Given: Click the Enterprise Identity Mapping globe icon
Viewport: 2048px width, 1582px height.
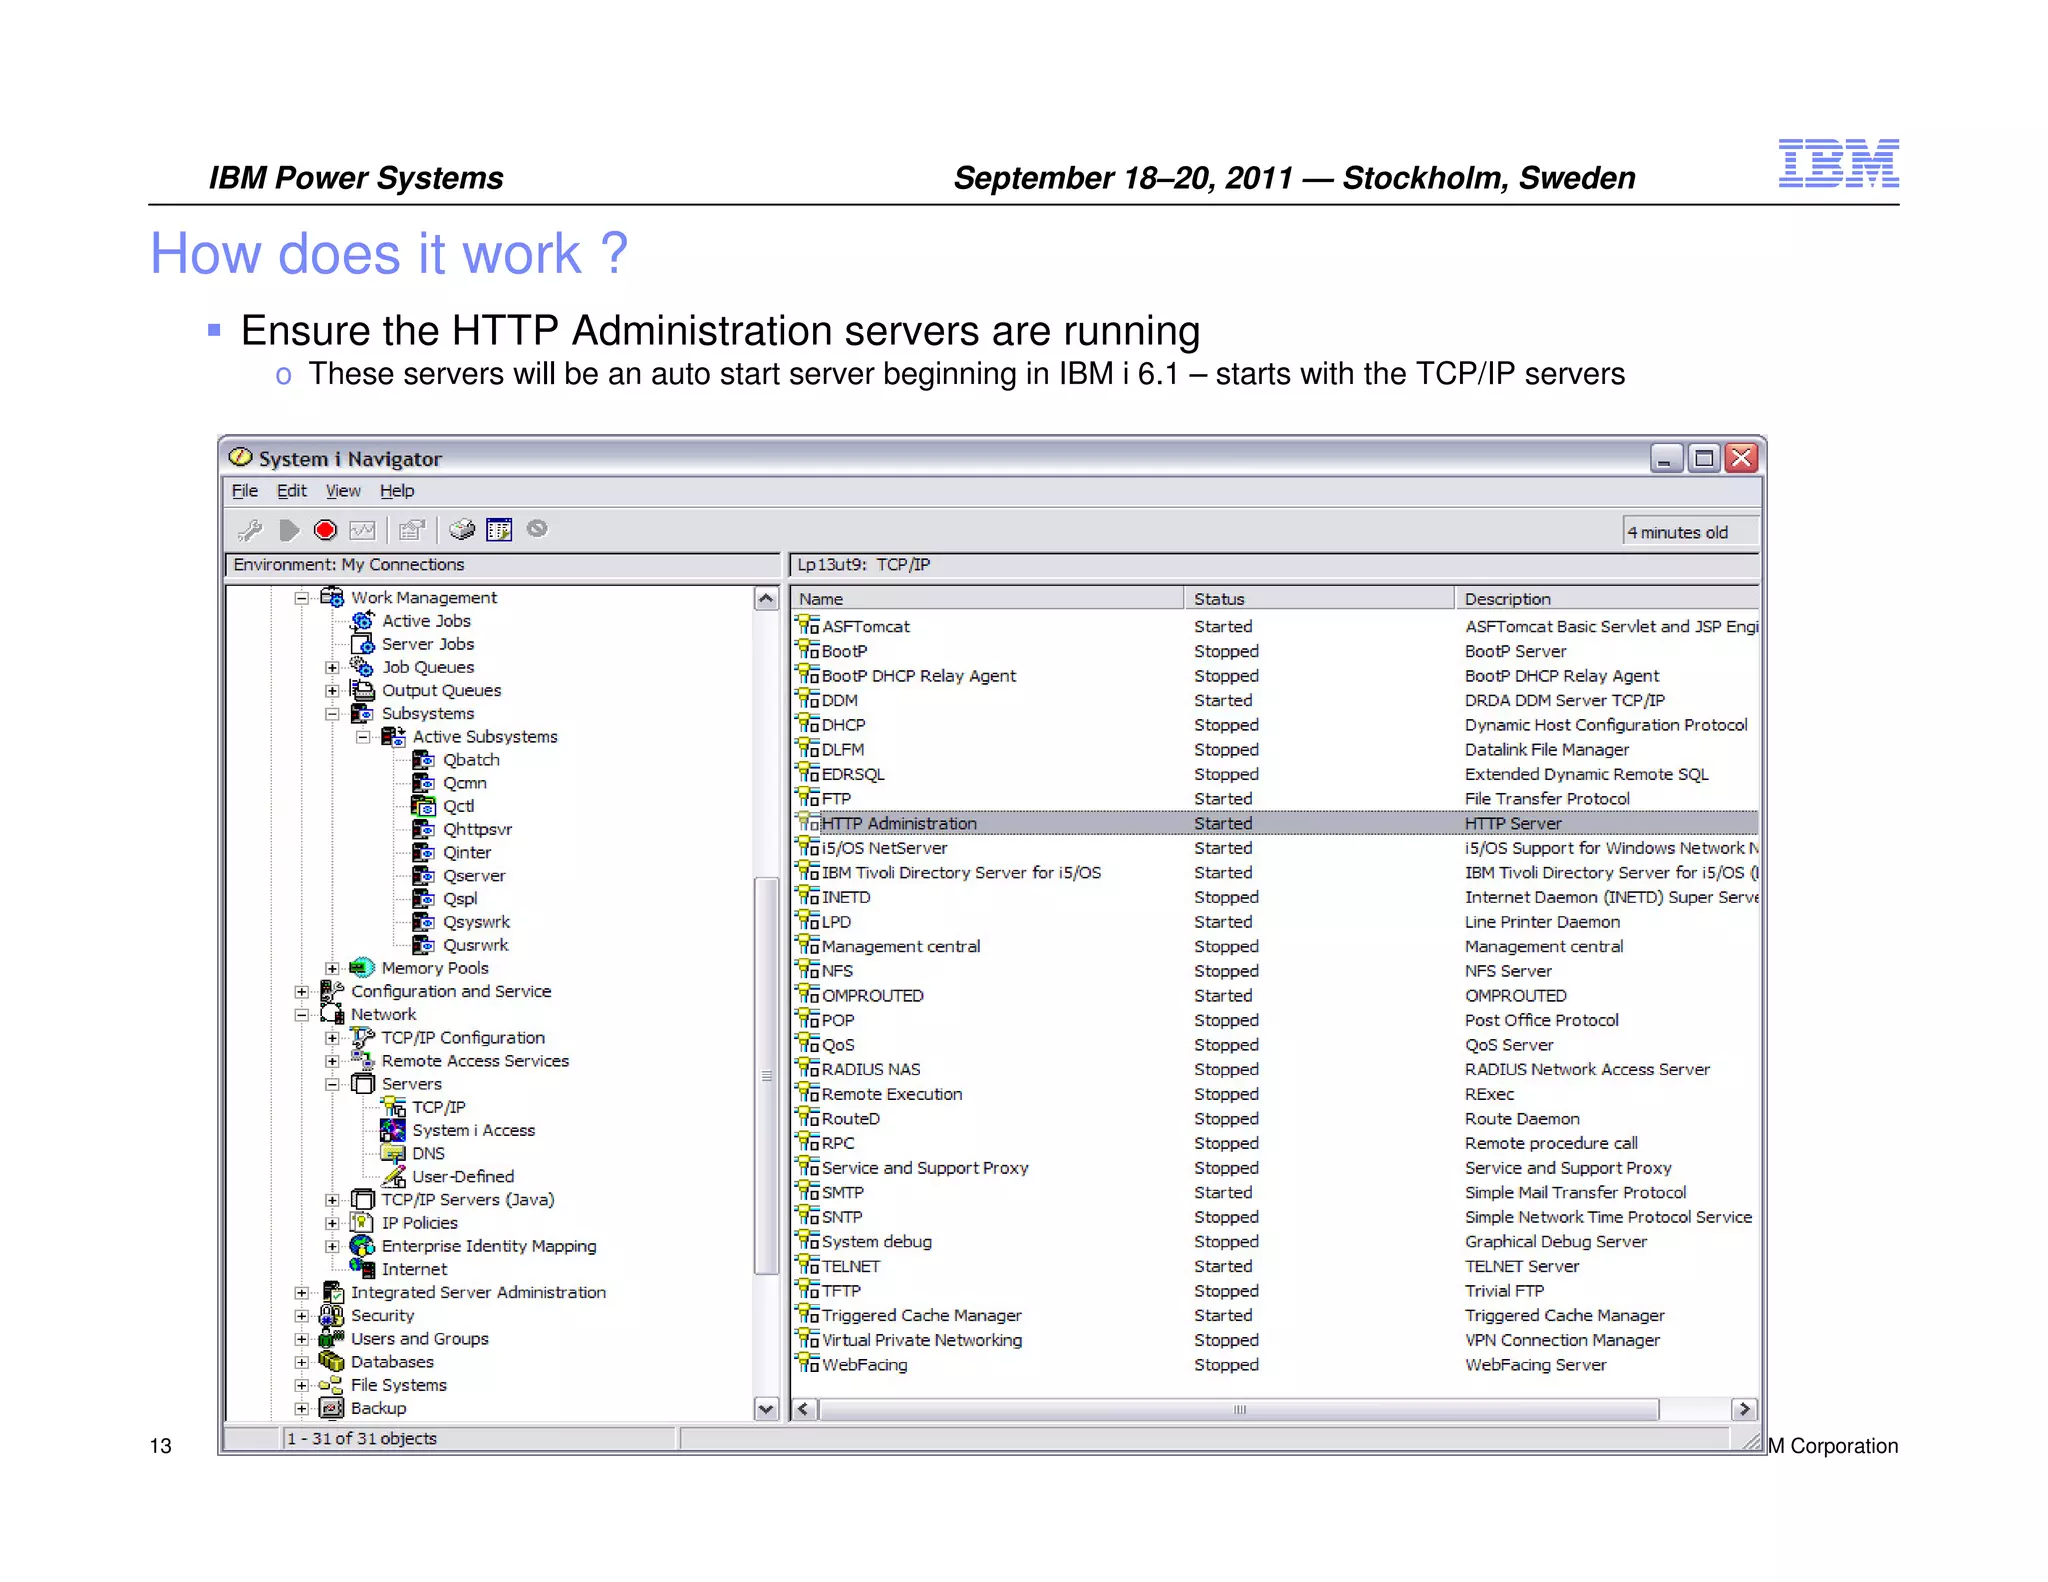Looking at the screenshot, I should (x=362, y=1246).
